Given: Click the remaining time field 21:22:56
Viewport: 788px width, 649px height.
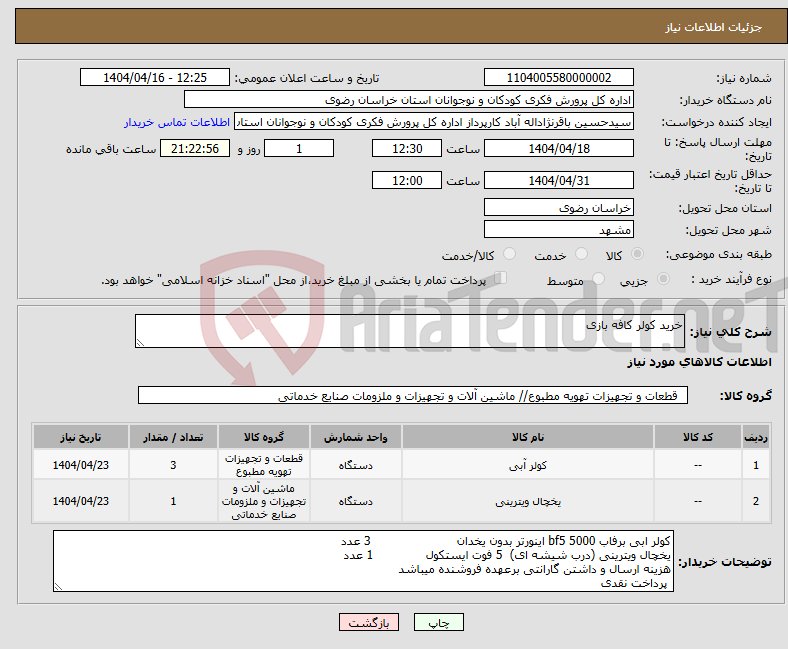Looking at the screenshot, I should (x=195, y=148).
